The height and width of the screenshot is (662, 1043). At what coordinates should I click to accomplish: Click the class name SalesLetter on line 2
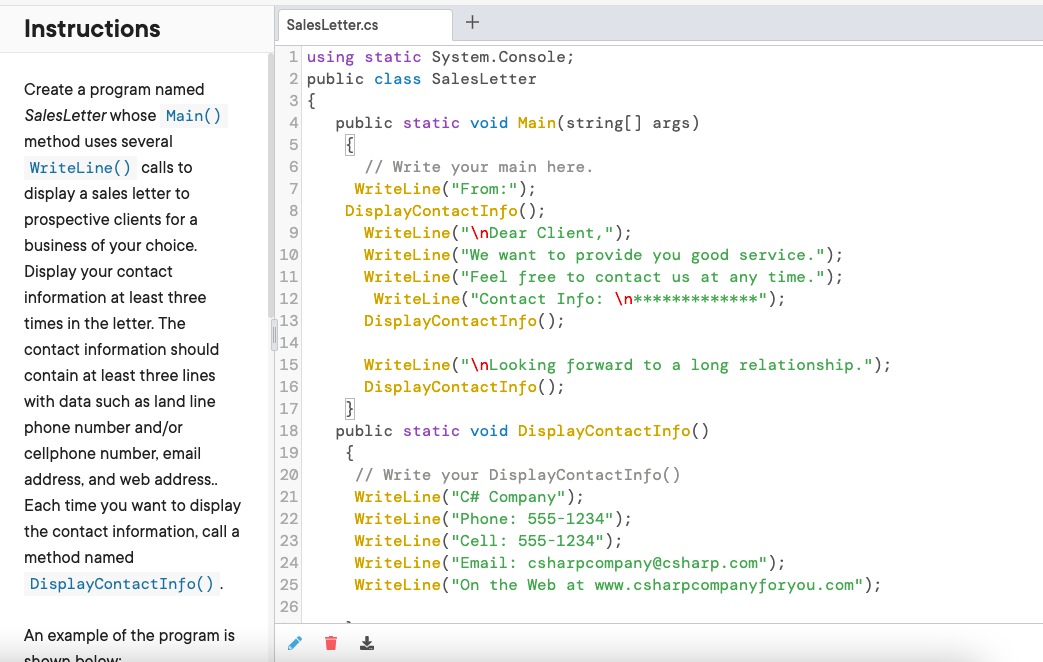[484, 78]
